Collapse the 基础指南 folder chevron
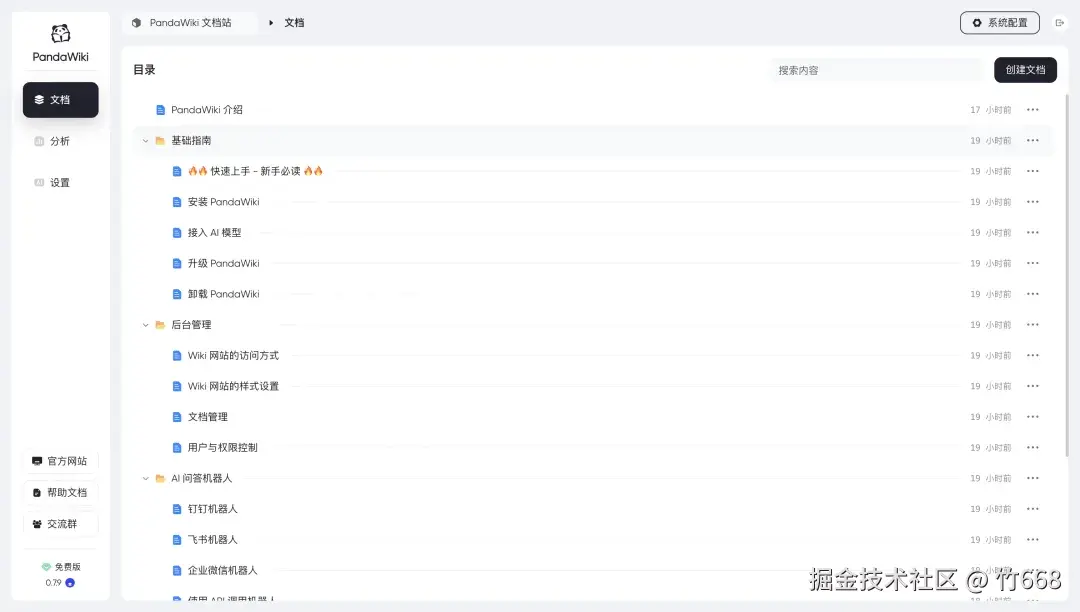 coord(145,140)
